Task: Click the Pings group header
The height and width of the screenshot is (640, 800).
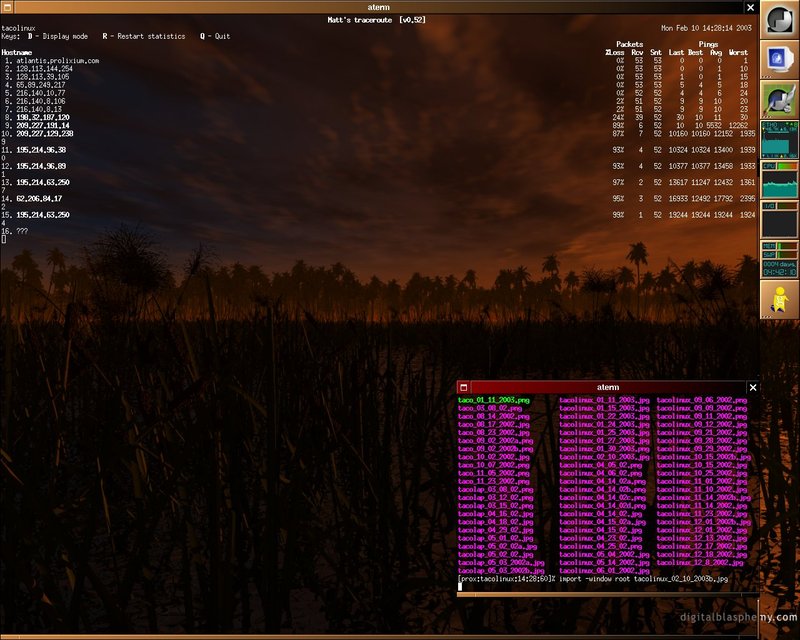Action: 708,44
